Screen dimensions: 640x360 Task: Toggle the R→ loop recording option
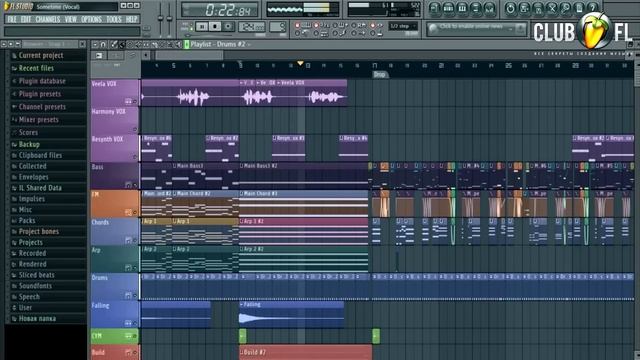pos(360,25)
